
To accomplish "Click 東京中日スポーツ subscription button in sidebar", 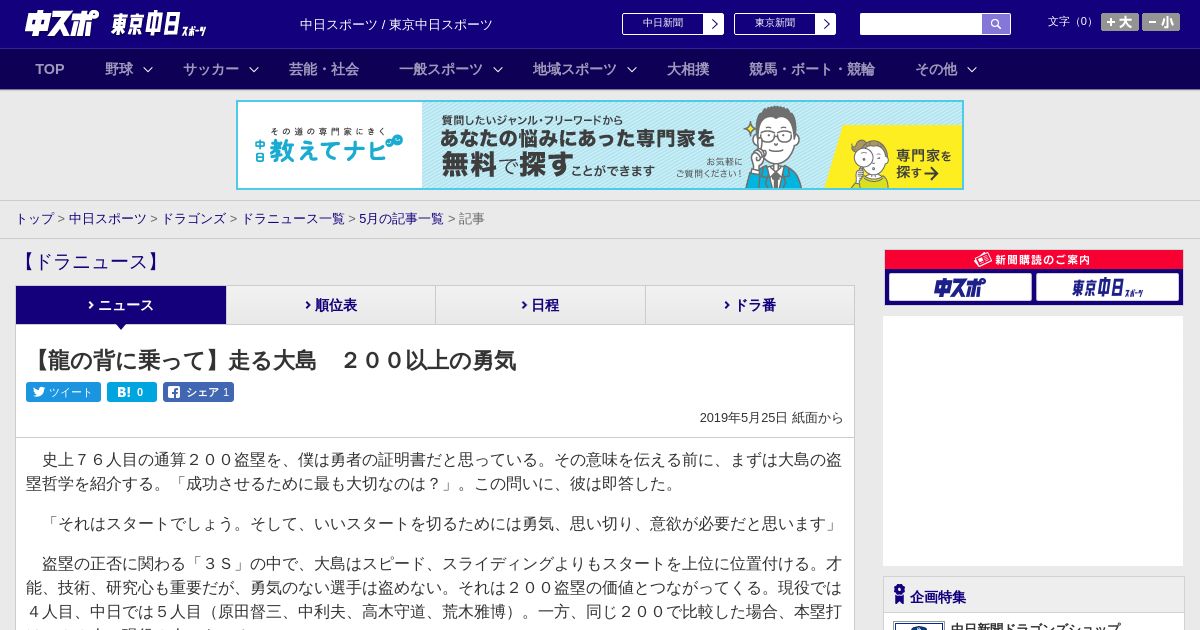I will pyautogui.click(x=1107, y=287).
